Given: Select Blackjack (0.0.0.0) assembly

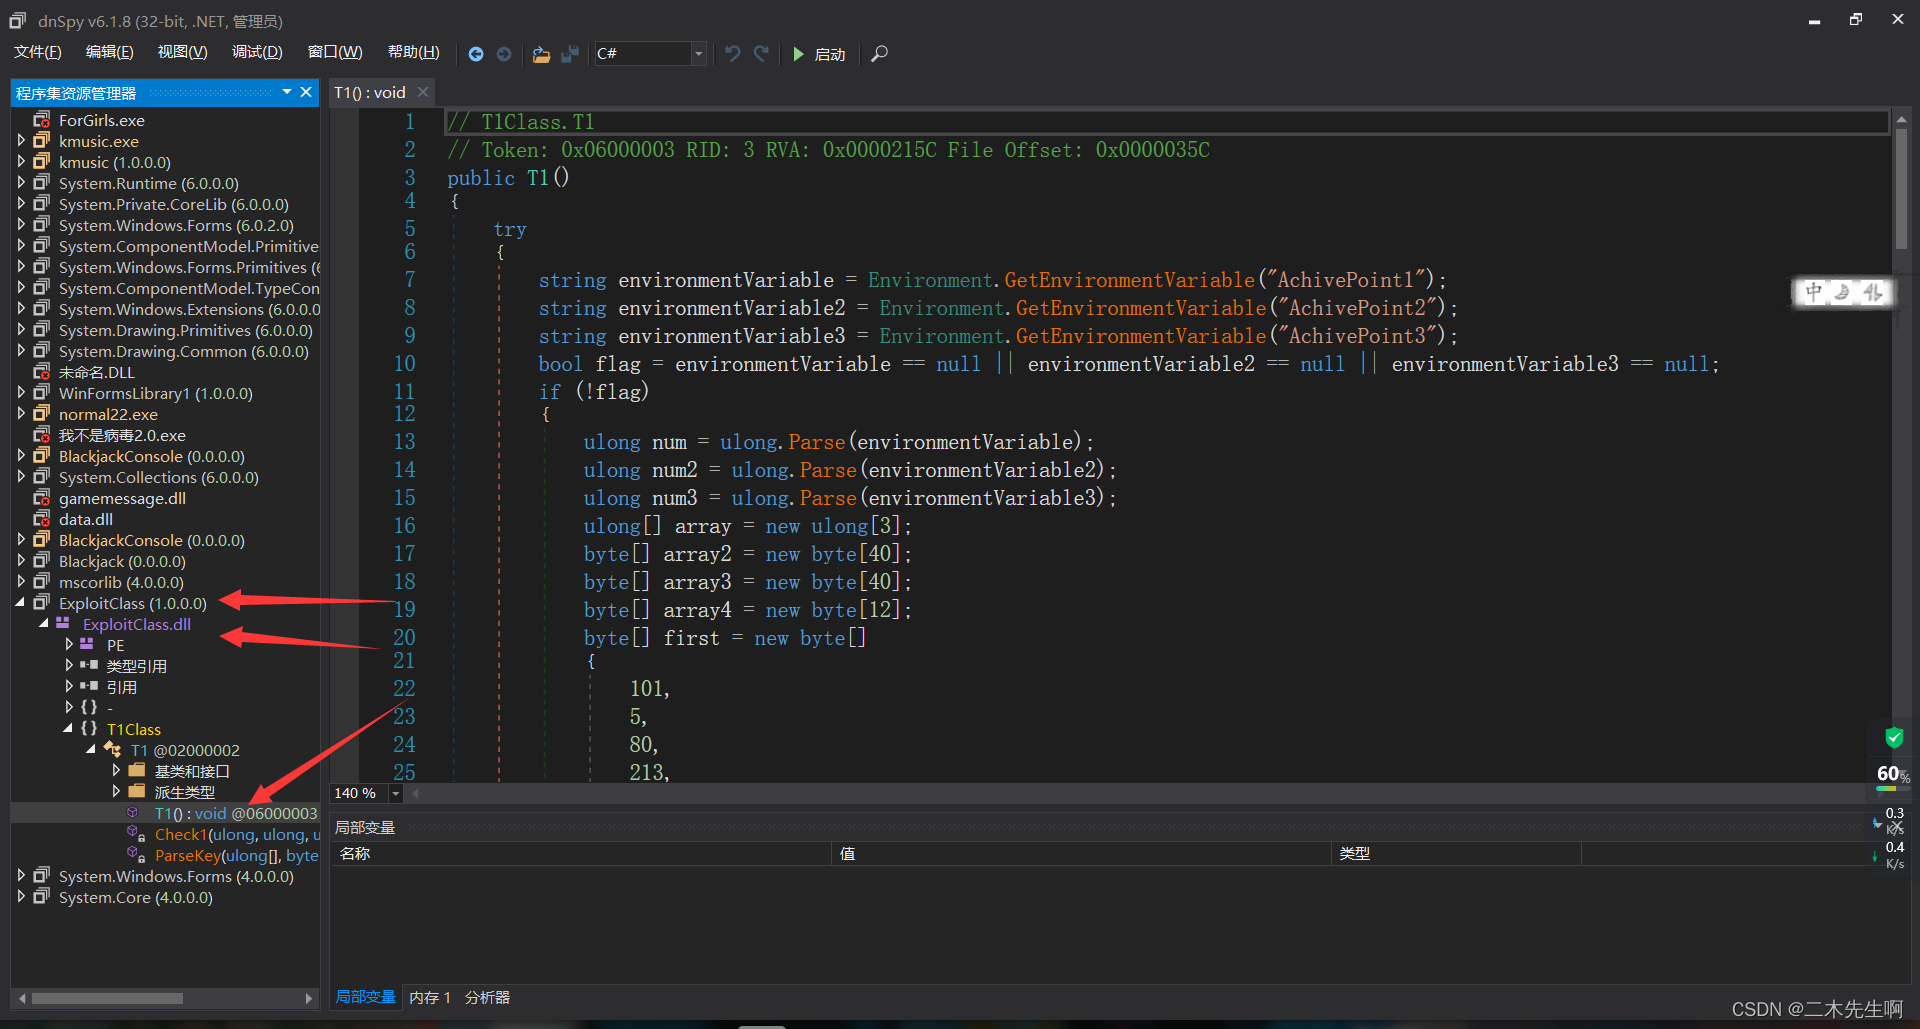Looking at the screenshot, I should [x=122, y=561].
